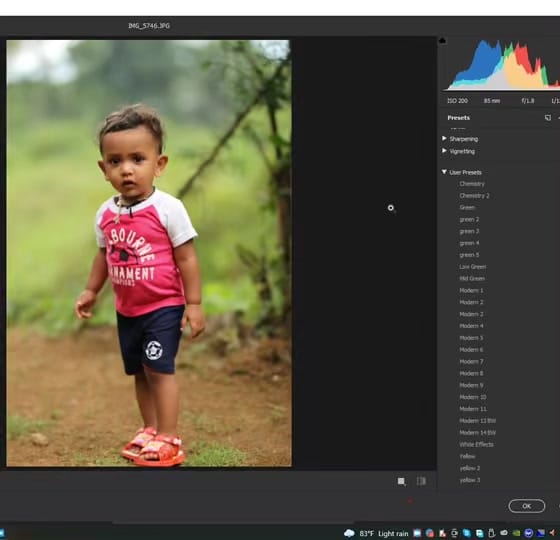Select the Modern 11 preset
The height and width of the screenshot is (540, 560).
(x=472, y=409)
